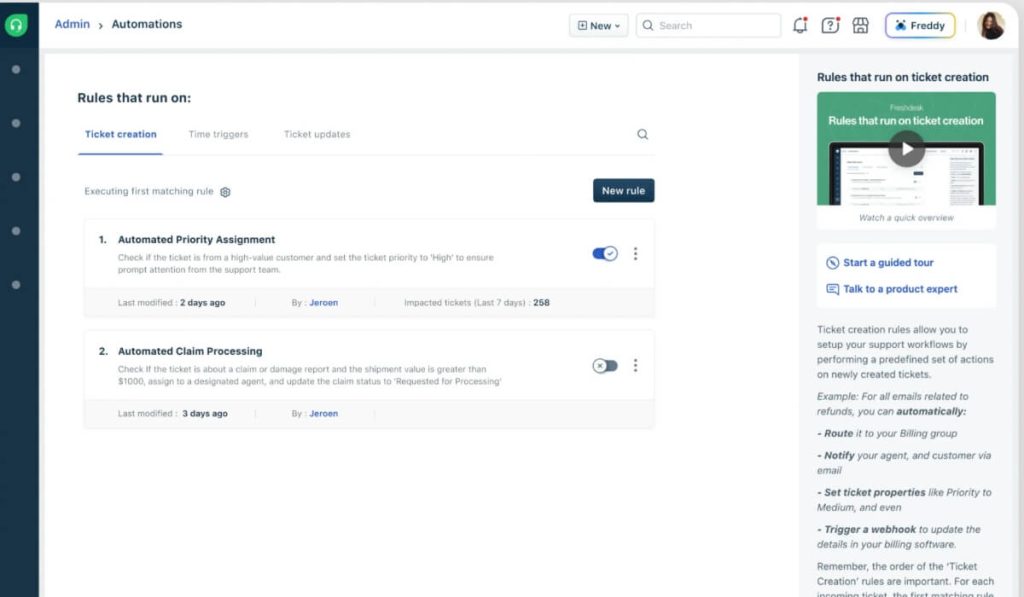The width and height of the screenshot is (1024, 597).
Task: Switch to the Time triggers tab
Action: 218,133
